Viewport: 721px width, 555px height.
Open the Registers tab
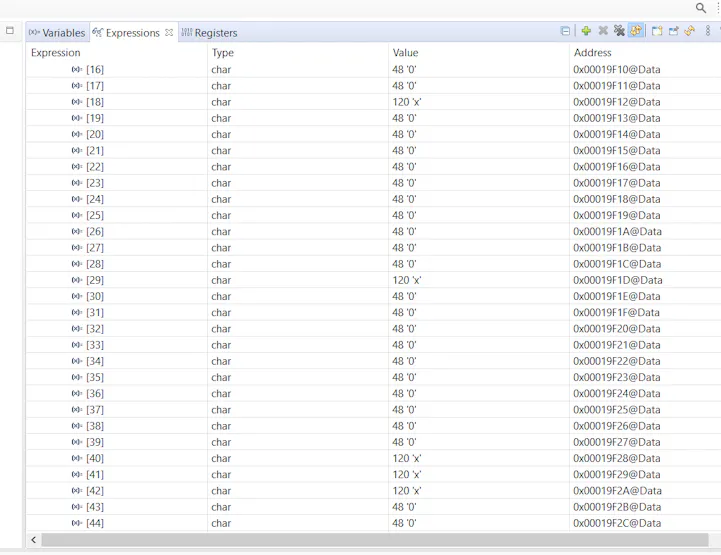click(x=209, y=33)
